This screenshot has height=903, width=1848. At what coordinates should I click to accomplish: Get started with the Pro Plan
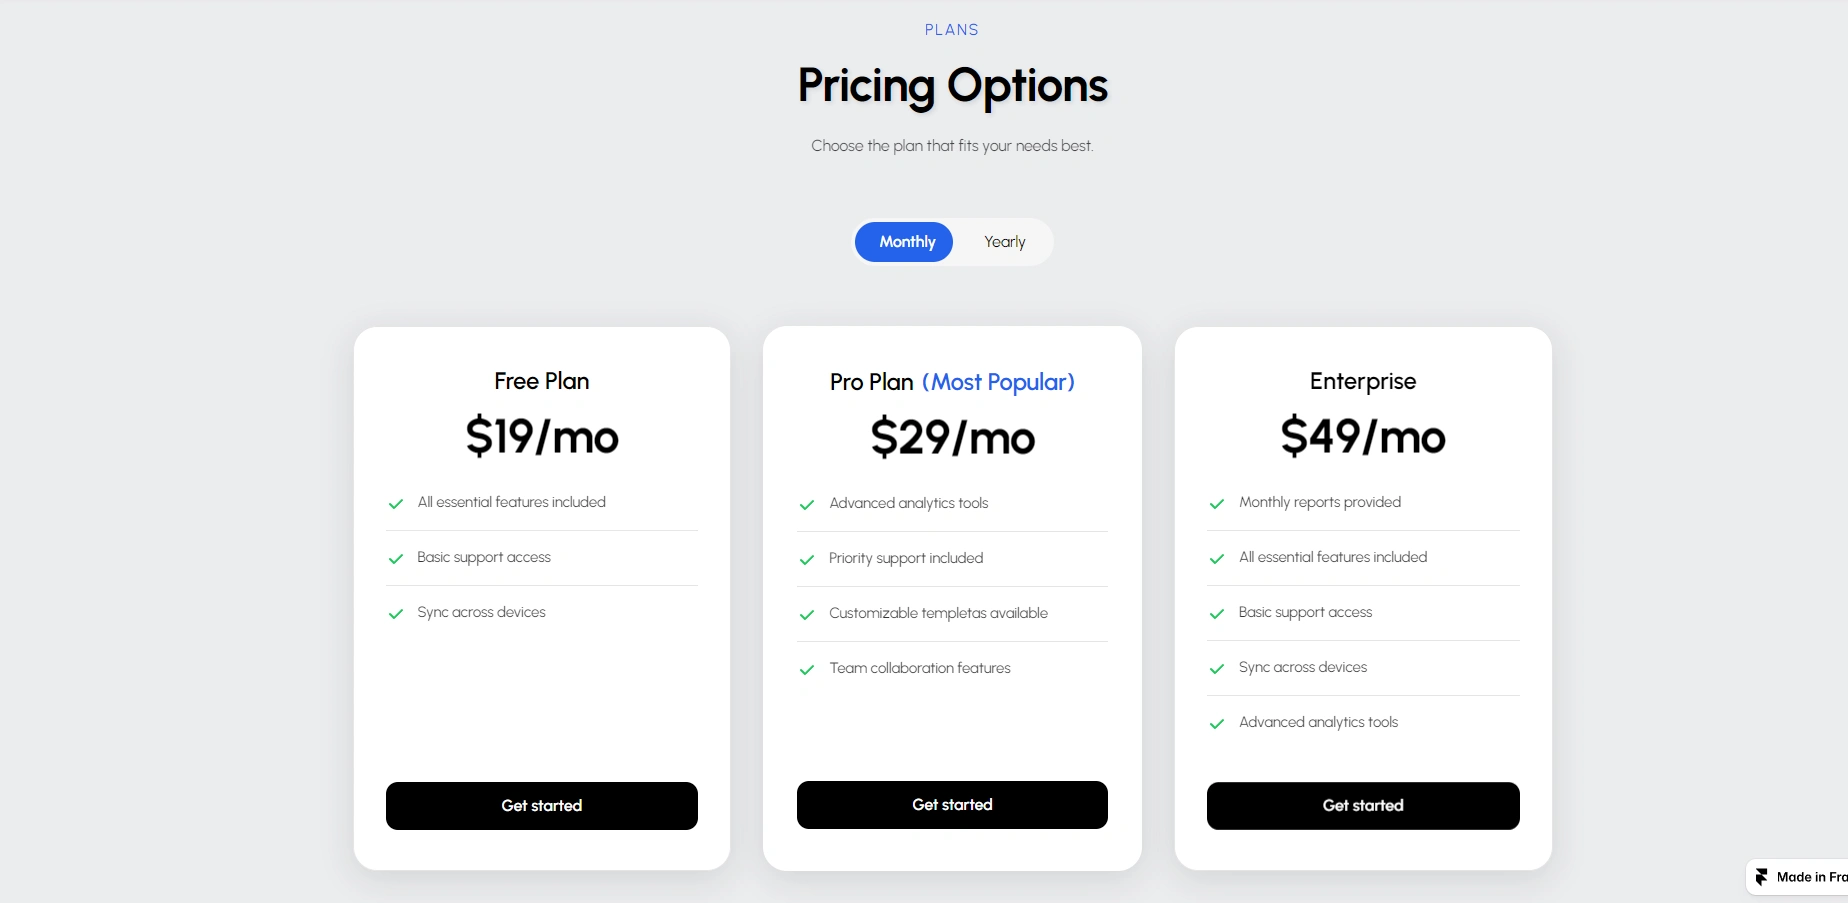[x=952, y=805]
